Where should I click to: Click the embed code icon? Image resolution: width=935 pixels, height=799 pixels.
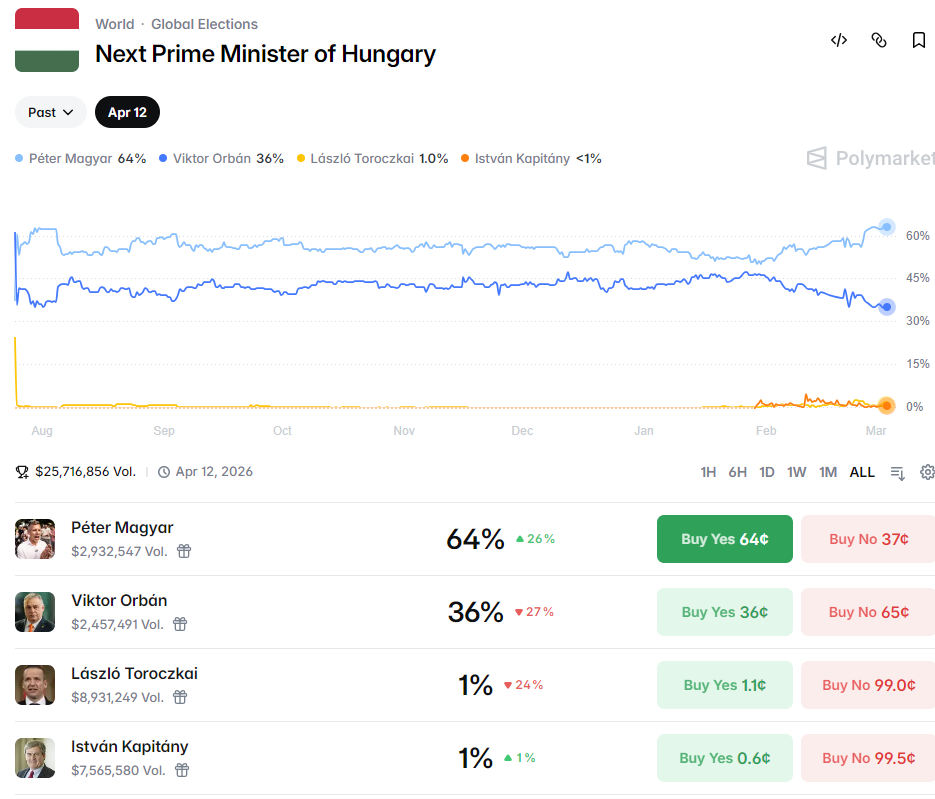(839, 40)
